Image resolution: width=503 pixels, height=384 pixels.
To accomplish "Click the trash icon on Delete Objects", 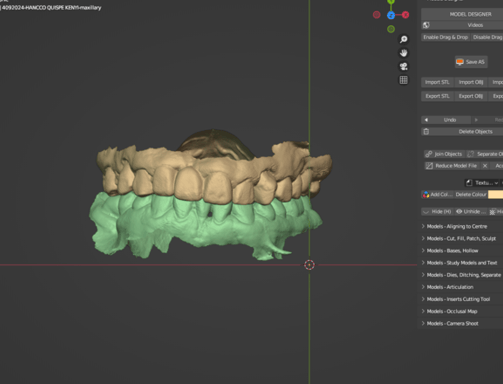I will coord(426,131).
